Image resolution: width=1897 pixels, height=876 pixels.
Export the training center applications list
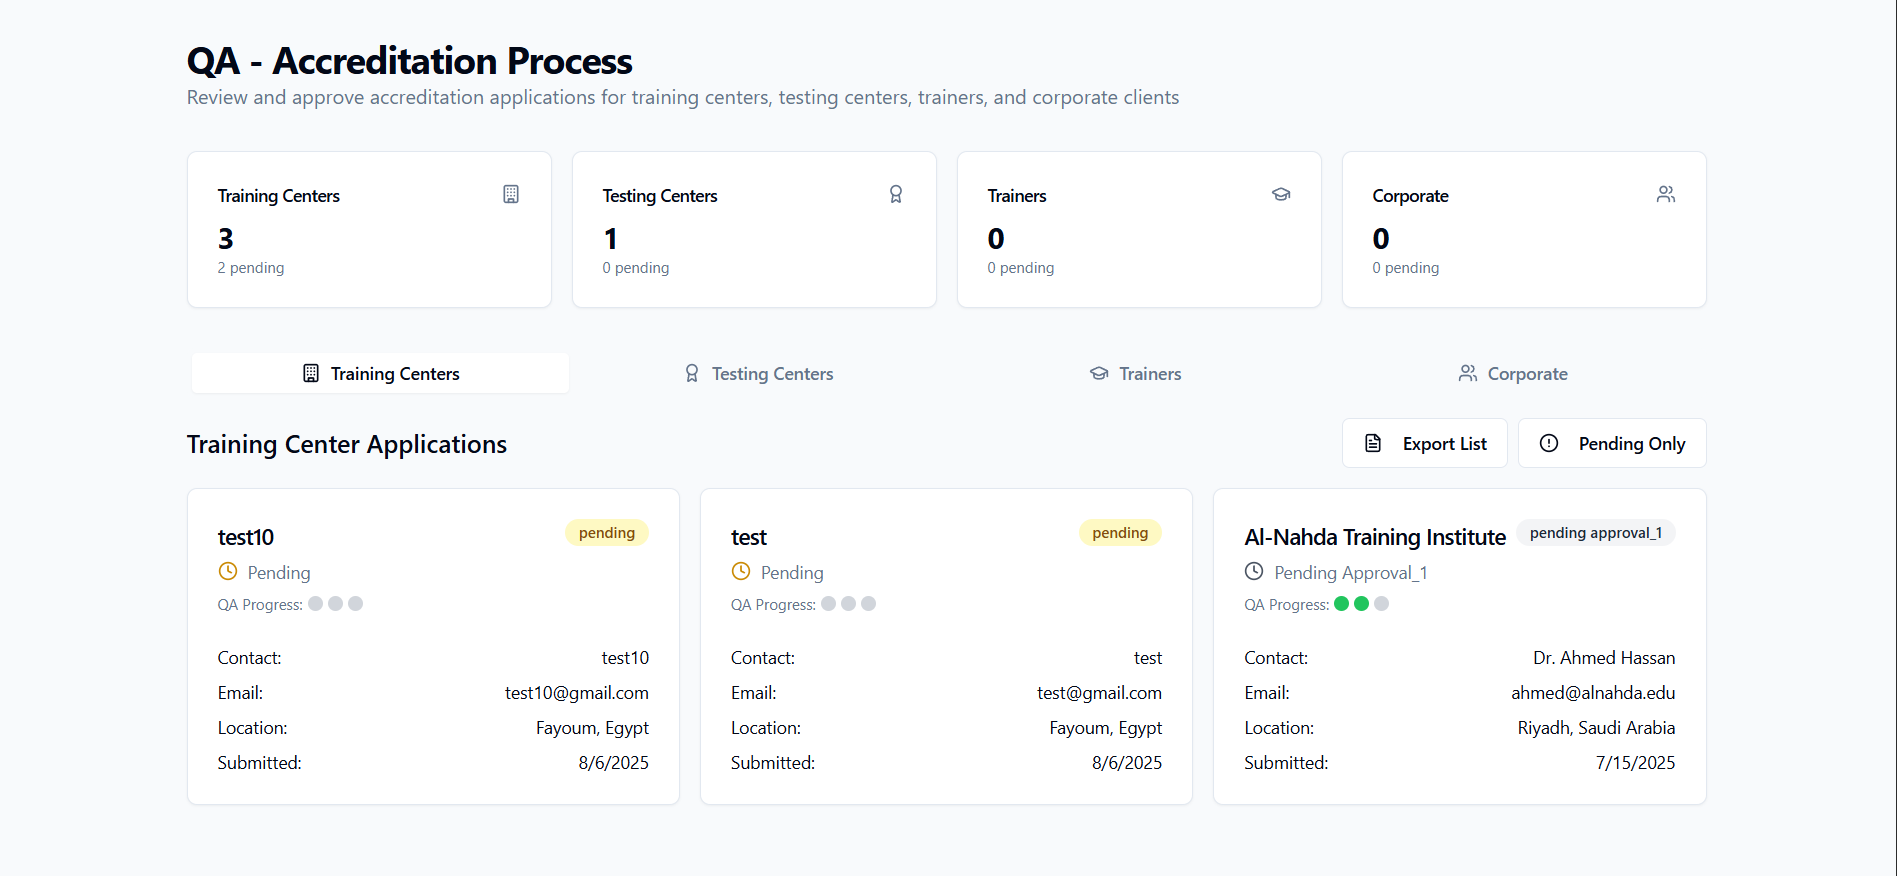(x=1424, y=443)
